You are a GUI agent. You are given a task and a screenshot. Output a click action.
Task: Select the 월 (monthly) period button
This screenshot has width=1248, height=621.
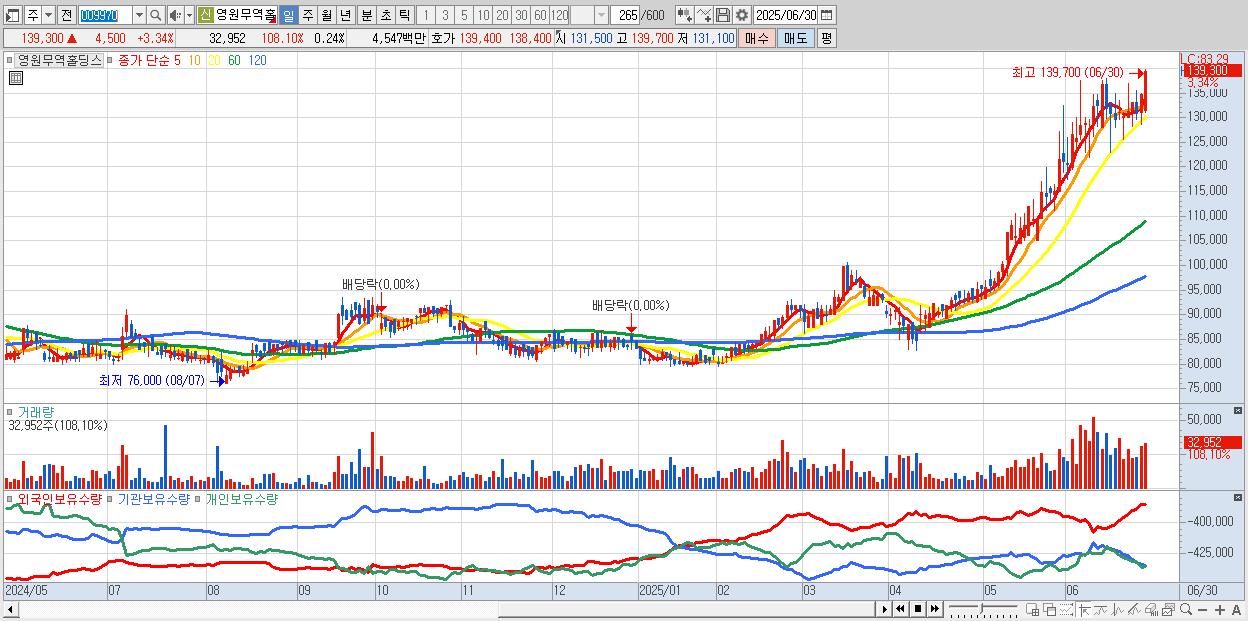pyautogui.click(x=326, y=15)
